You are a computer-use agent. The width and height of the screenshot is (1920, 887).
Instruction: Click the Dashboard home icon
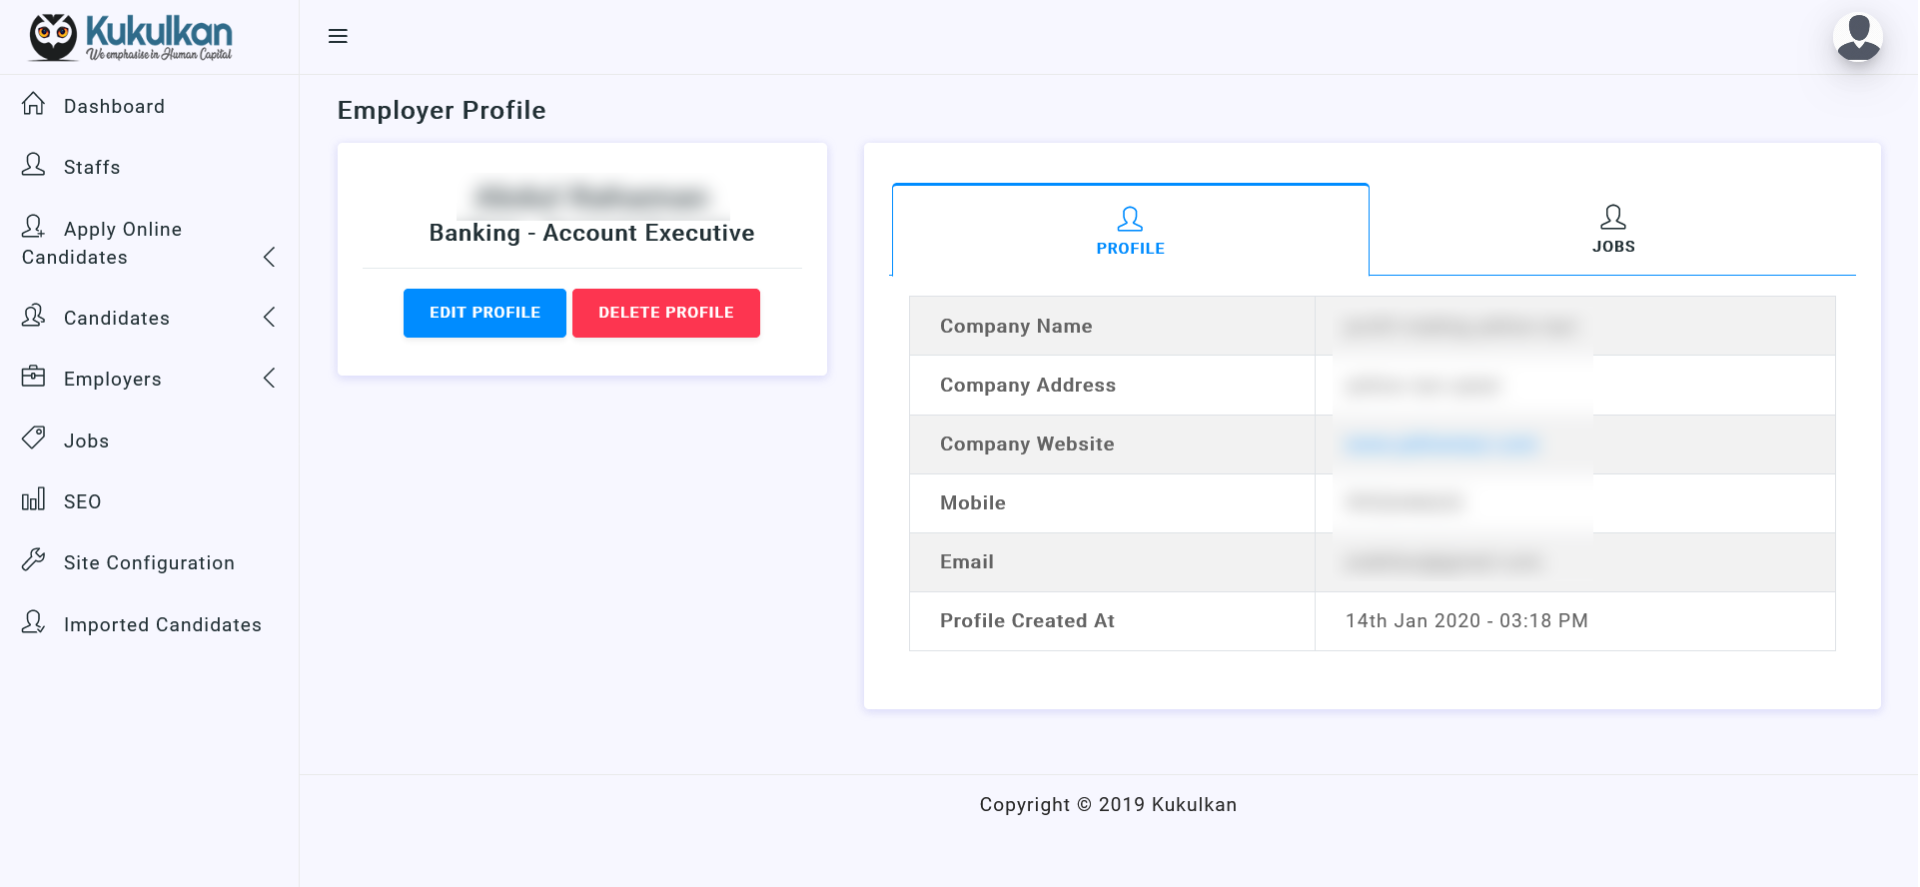(x=34, y=104)
